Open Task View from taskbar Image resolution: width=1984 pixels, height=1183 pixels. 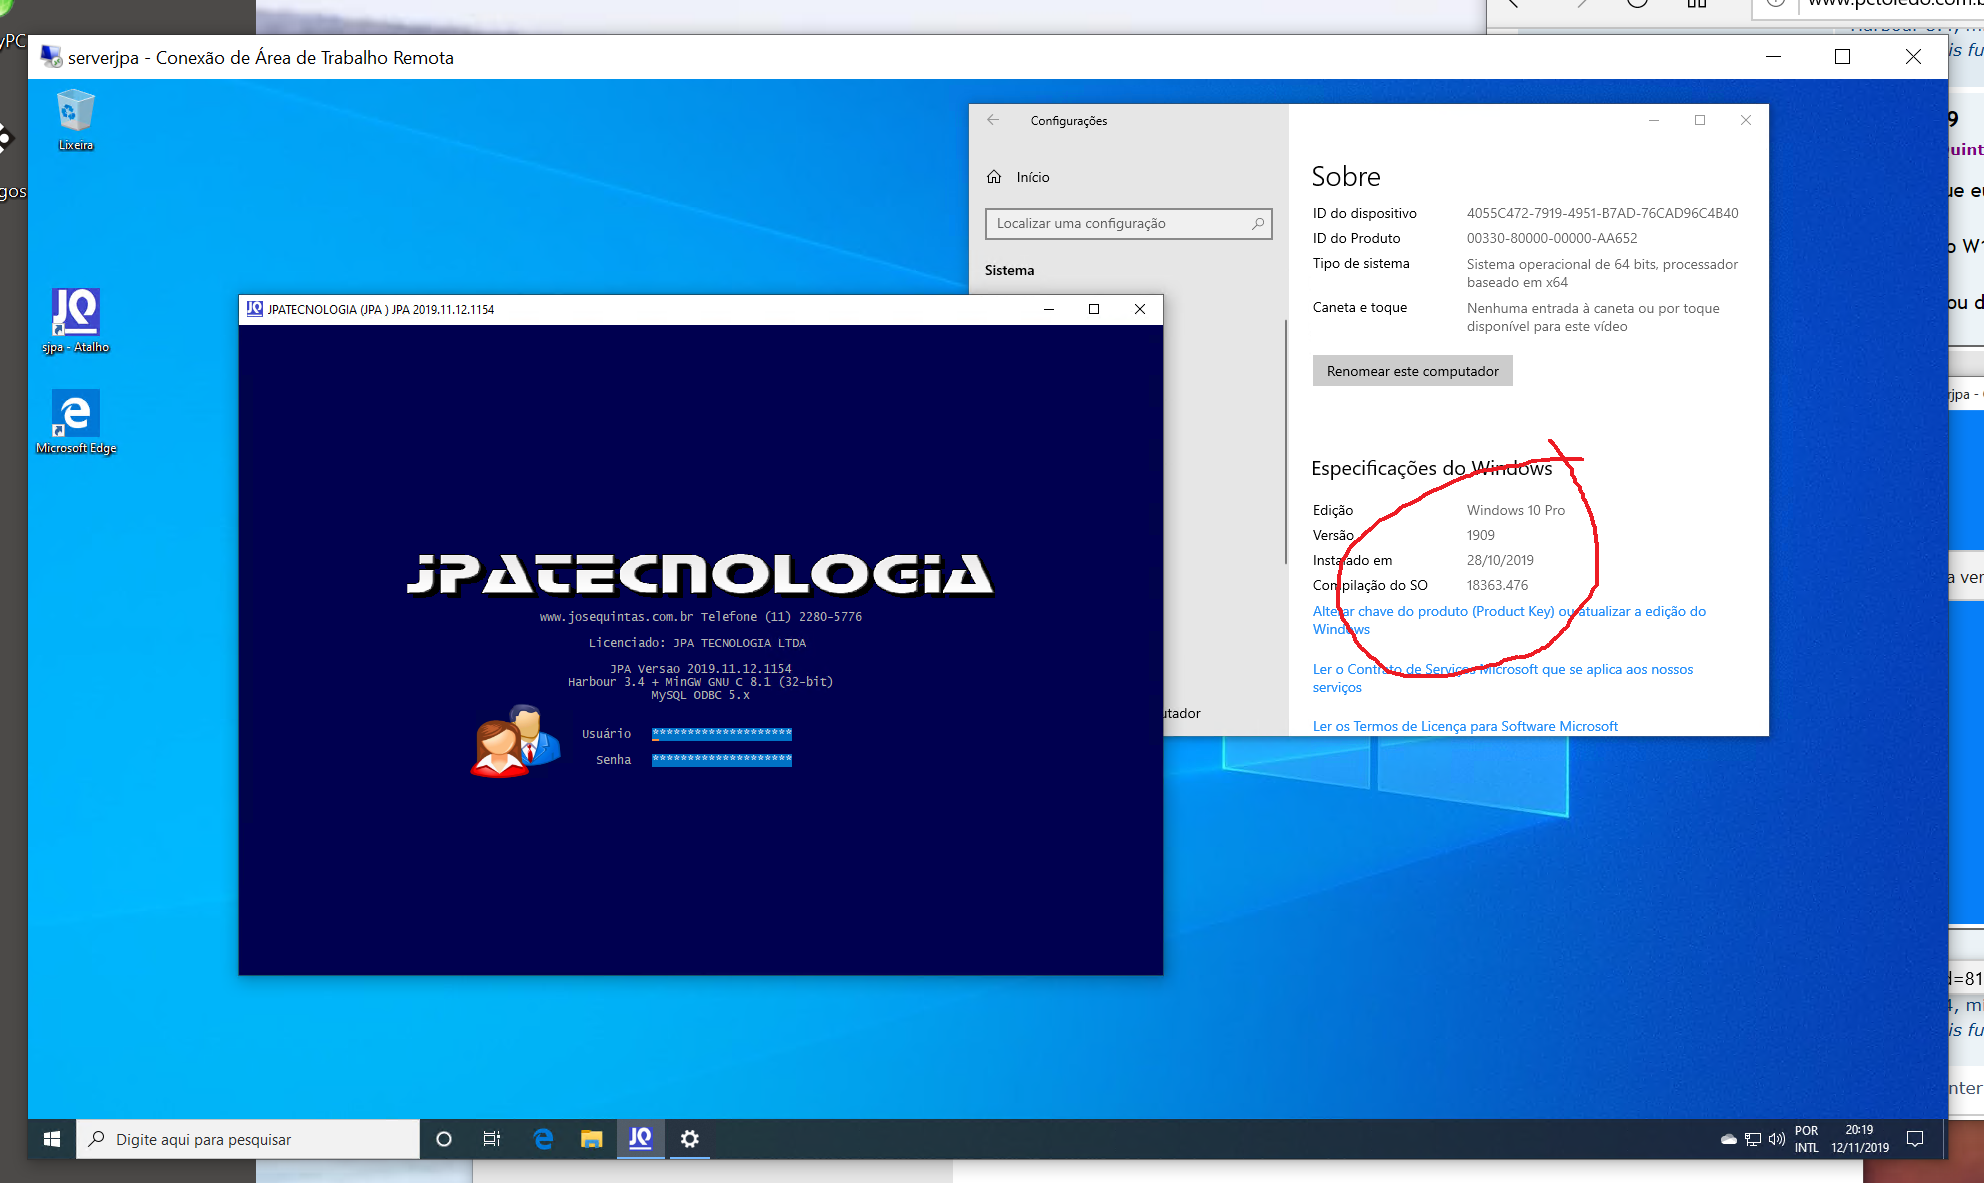tap(492, 1139)
